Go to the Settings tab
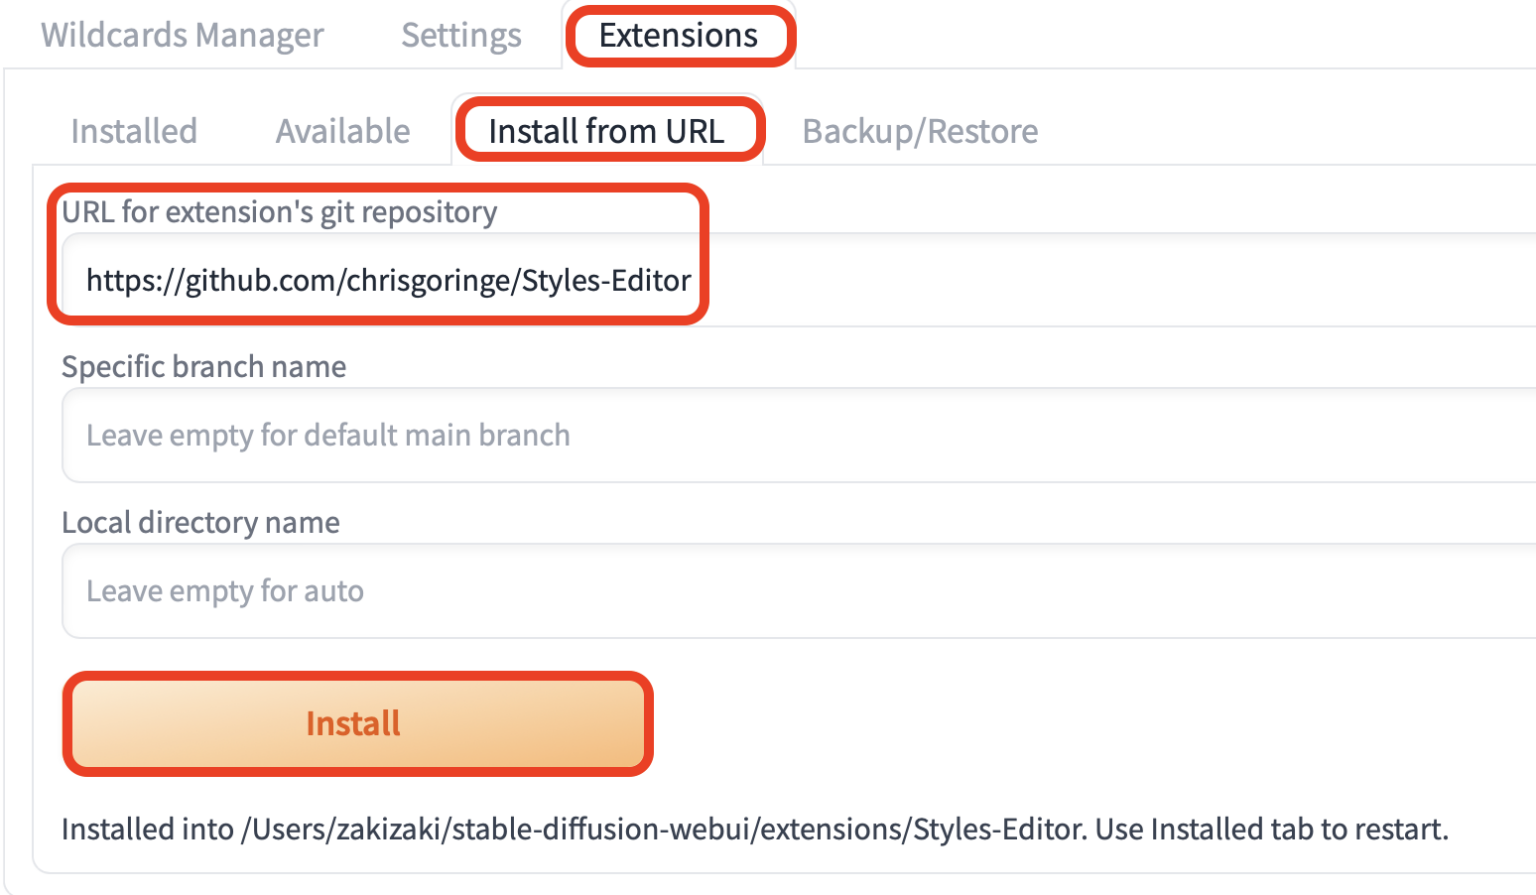Image resolution: width=1536 pixels, height=895 pixels. (459, 35)
